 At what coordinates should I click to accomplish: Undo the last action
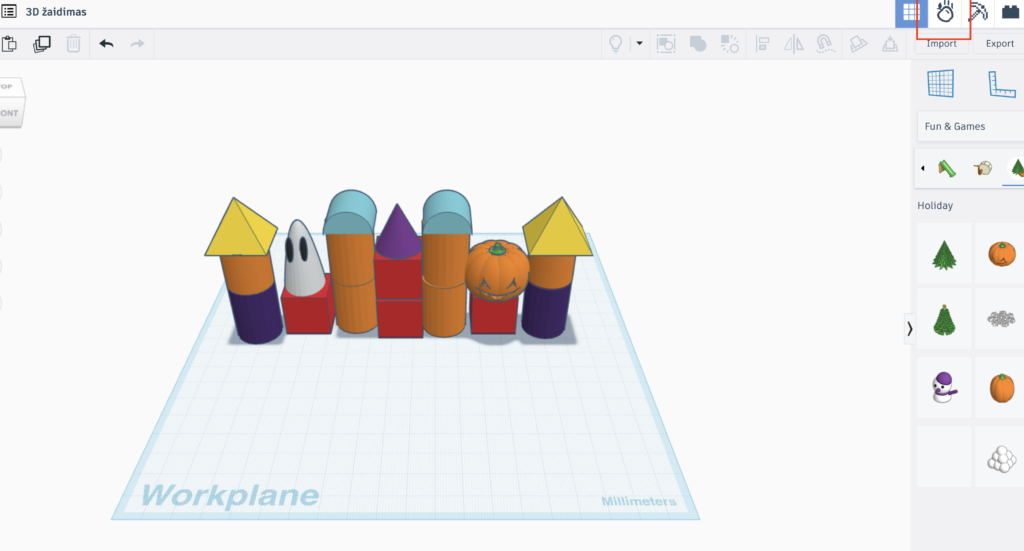(106, 44)
